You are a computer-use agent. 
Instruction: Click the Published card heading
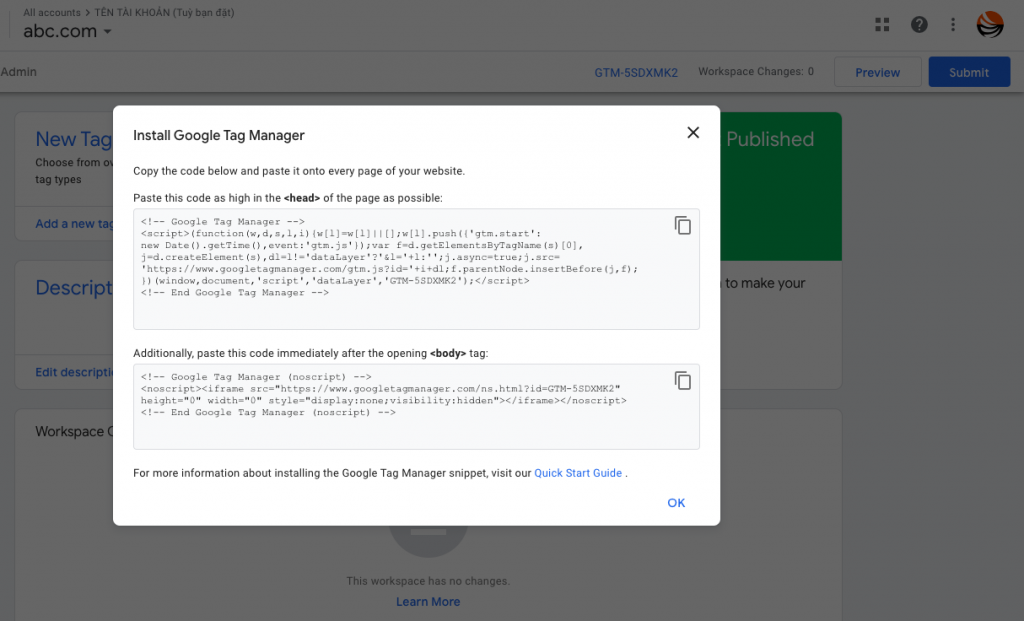(x=770, y=139)
